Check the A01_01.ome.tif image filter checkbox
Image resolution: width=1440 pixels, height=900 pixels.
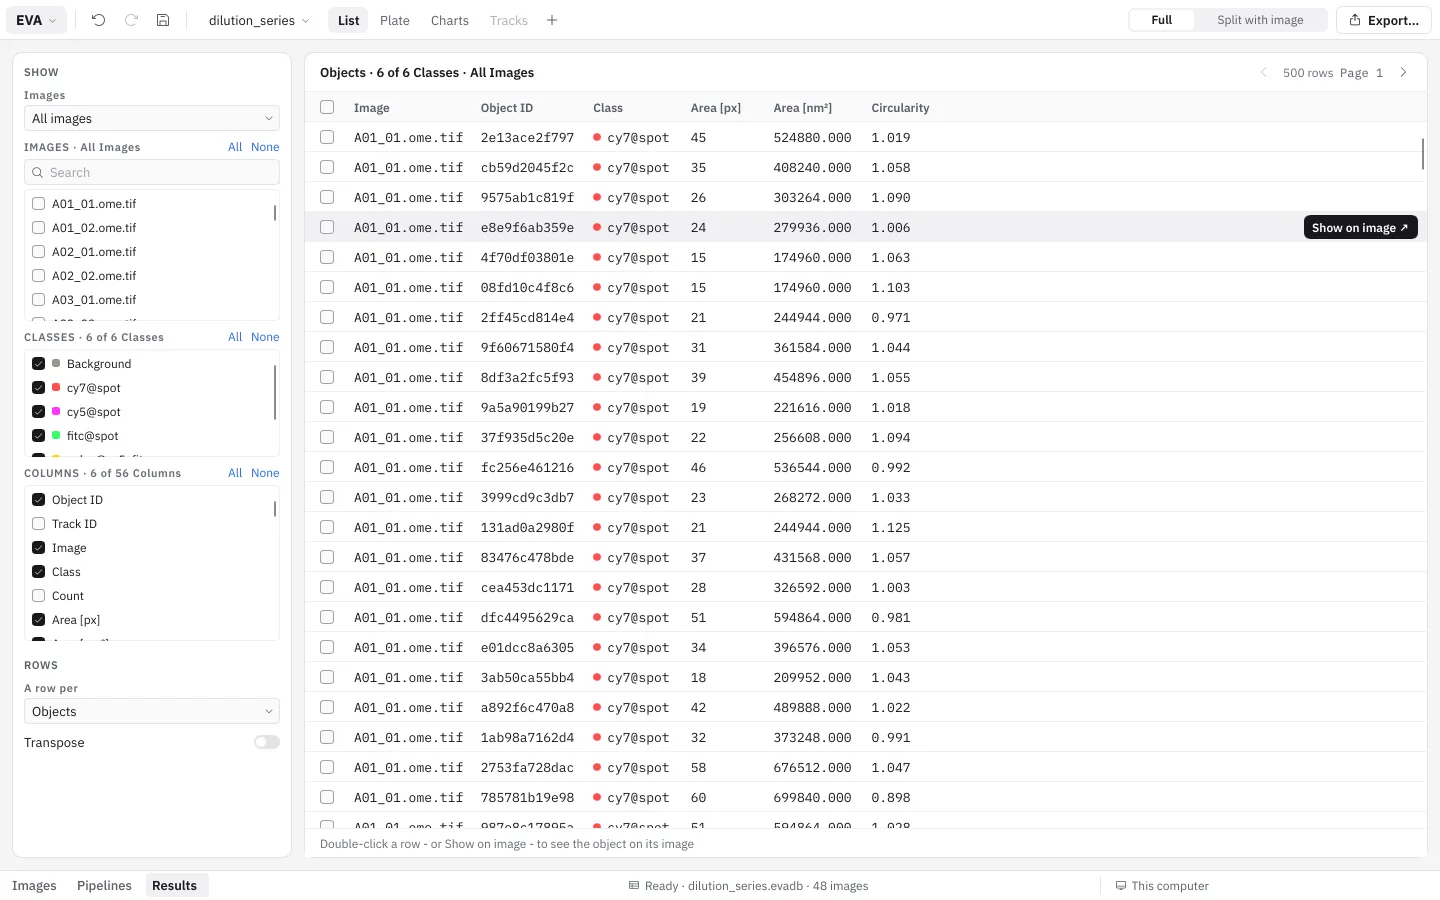[x=39, y=204]
